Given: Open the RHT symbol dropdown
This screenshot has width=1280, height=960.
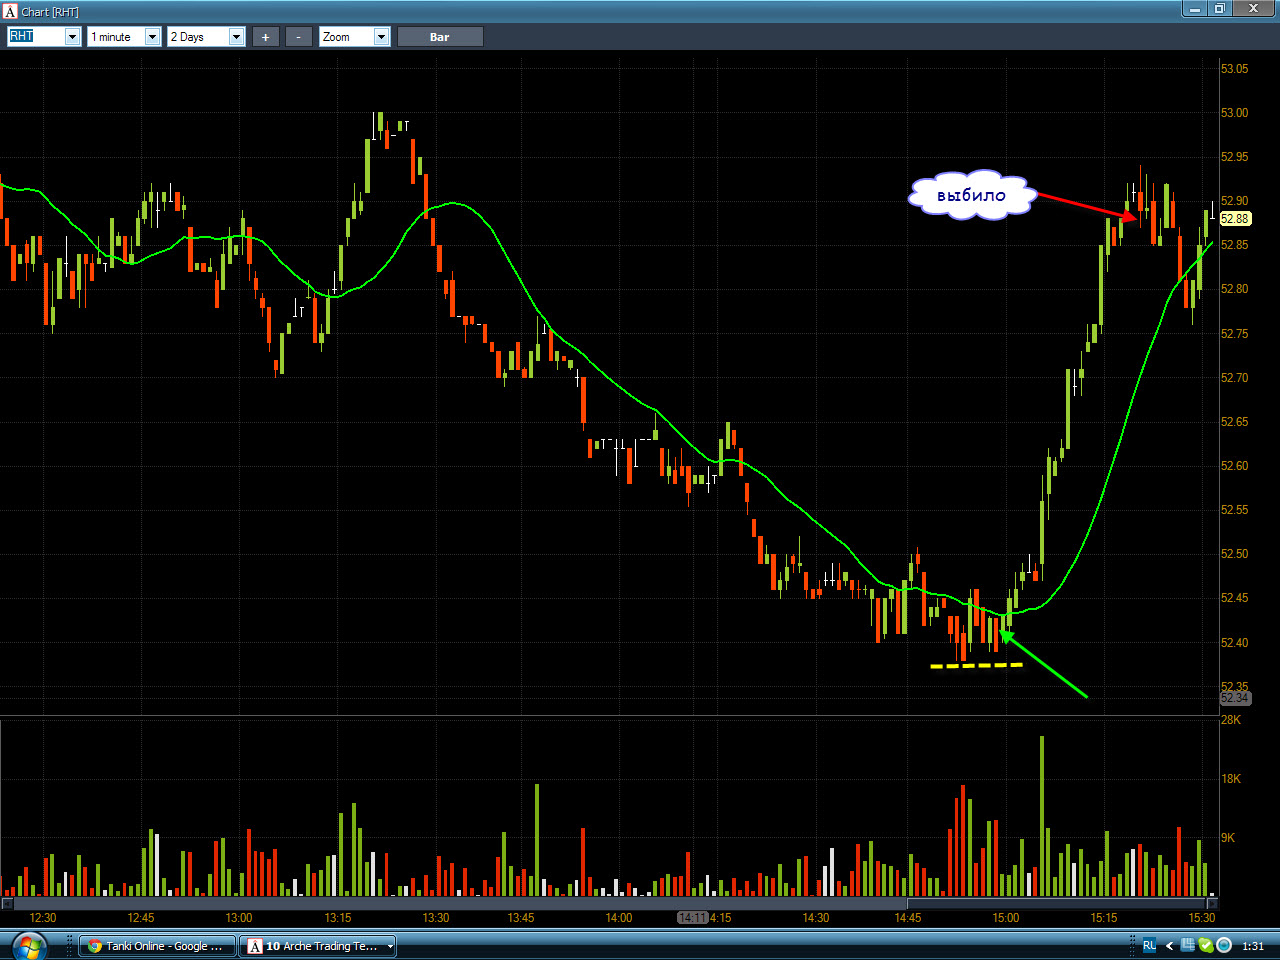Looking at the screenshot, I should pos(72,37).
